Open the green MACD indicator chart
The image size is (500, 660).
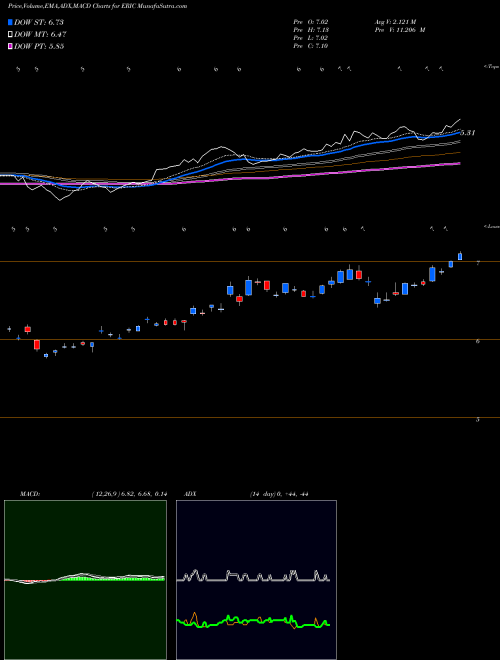pyautogui.click(x=85, y=580)
